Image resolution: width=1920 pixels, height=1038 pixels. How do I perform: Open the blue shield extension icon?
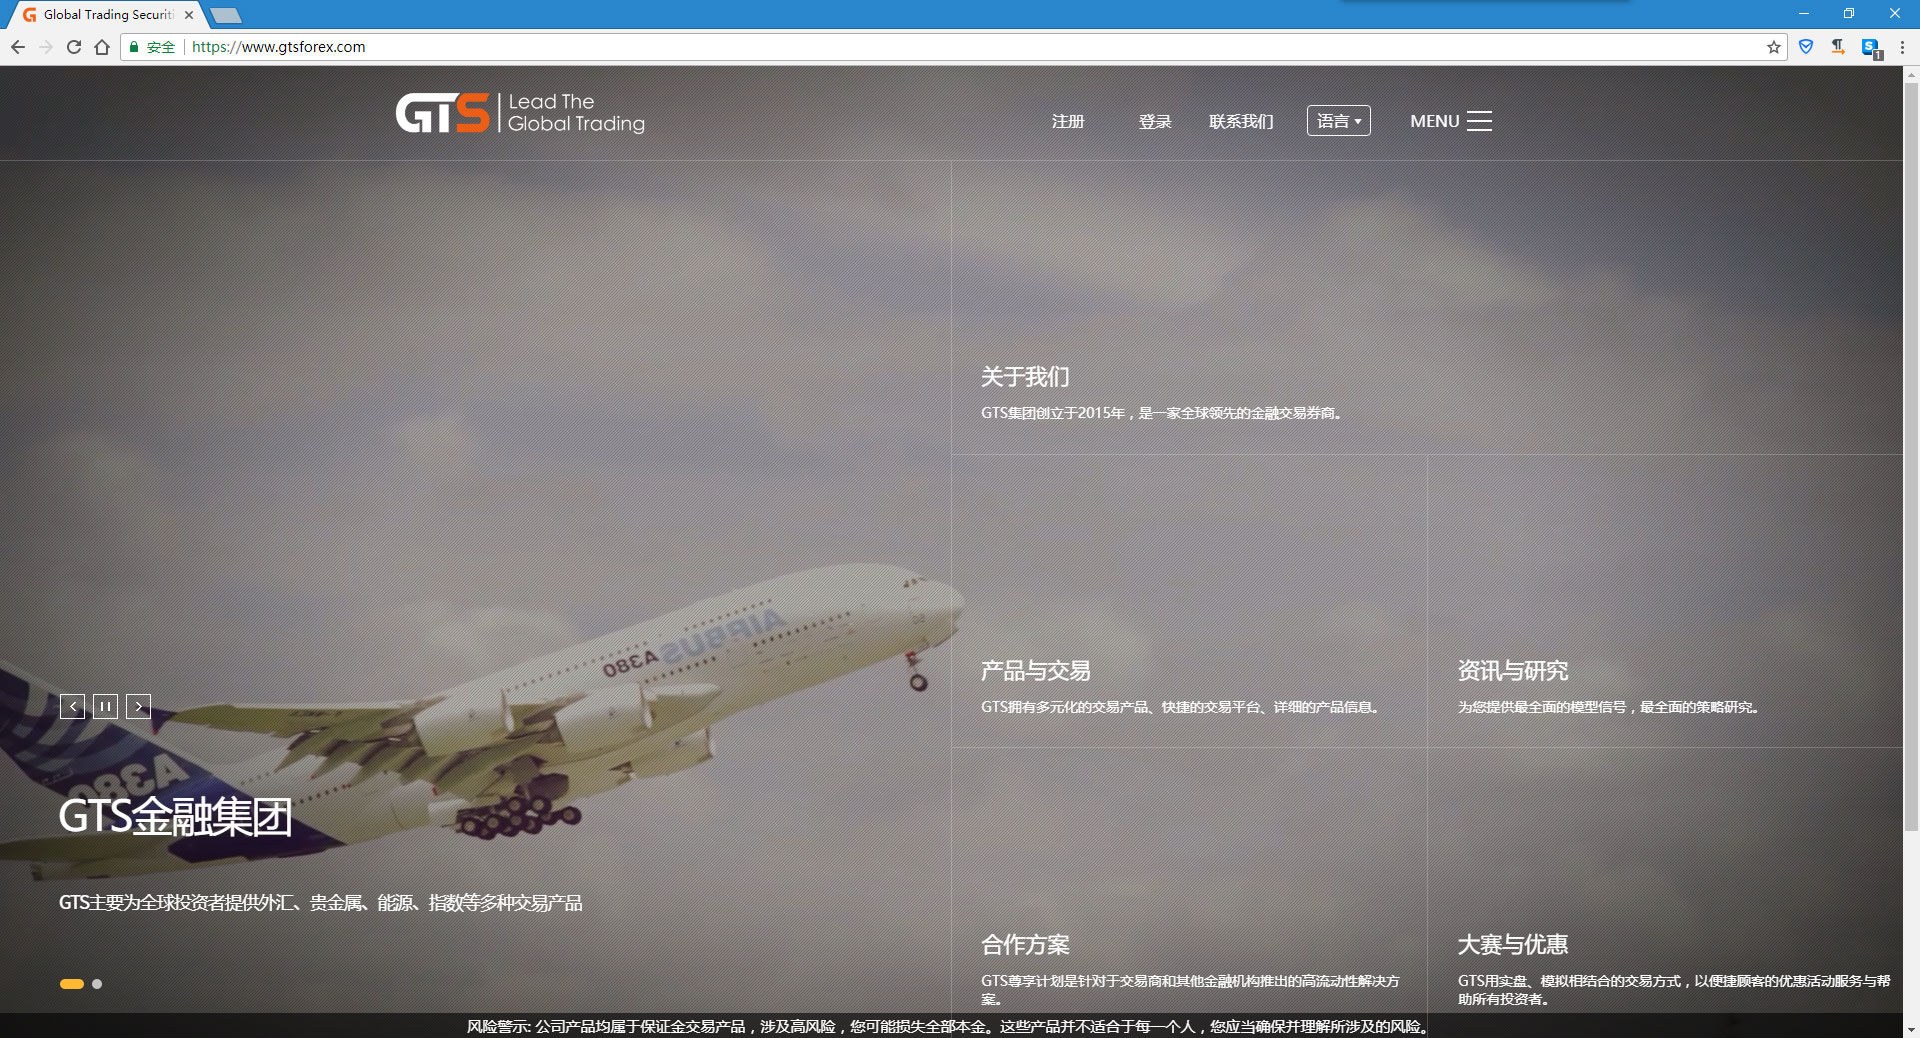point(1806,47)
